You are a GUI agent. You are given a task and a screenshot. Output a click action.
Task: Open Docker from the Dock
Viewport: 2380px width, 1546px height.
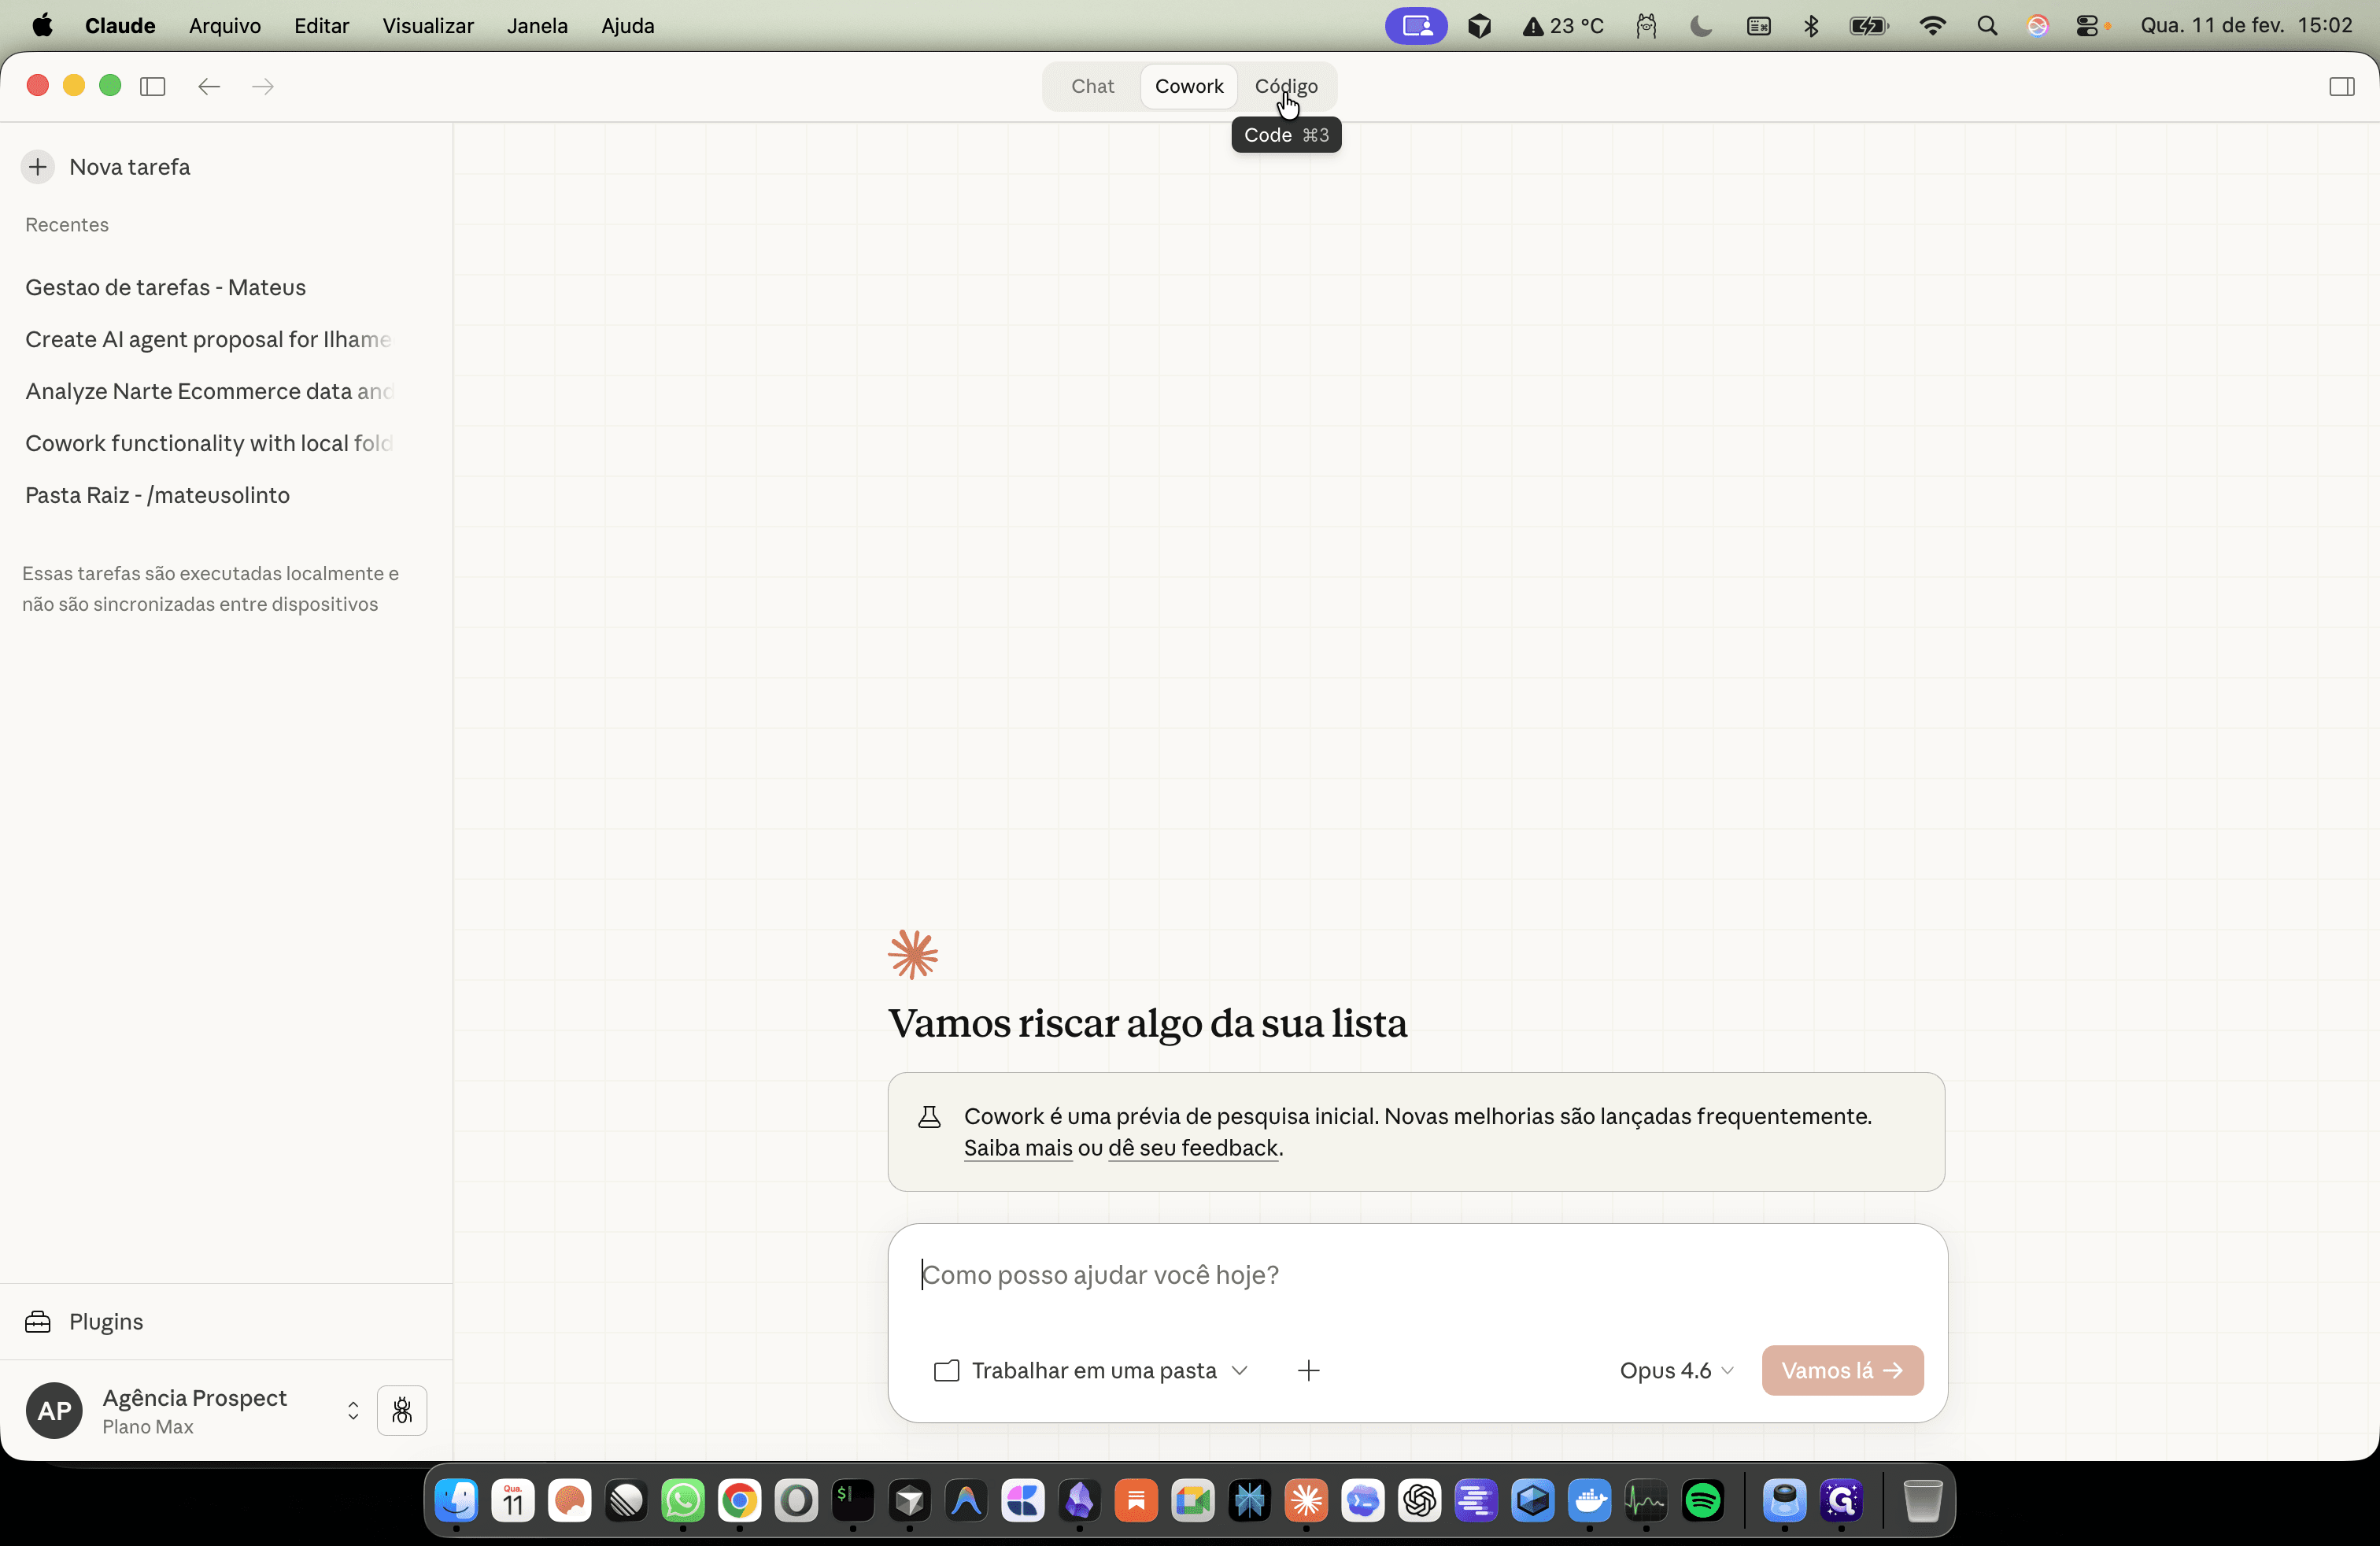1590,1500
